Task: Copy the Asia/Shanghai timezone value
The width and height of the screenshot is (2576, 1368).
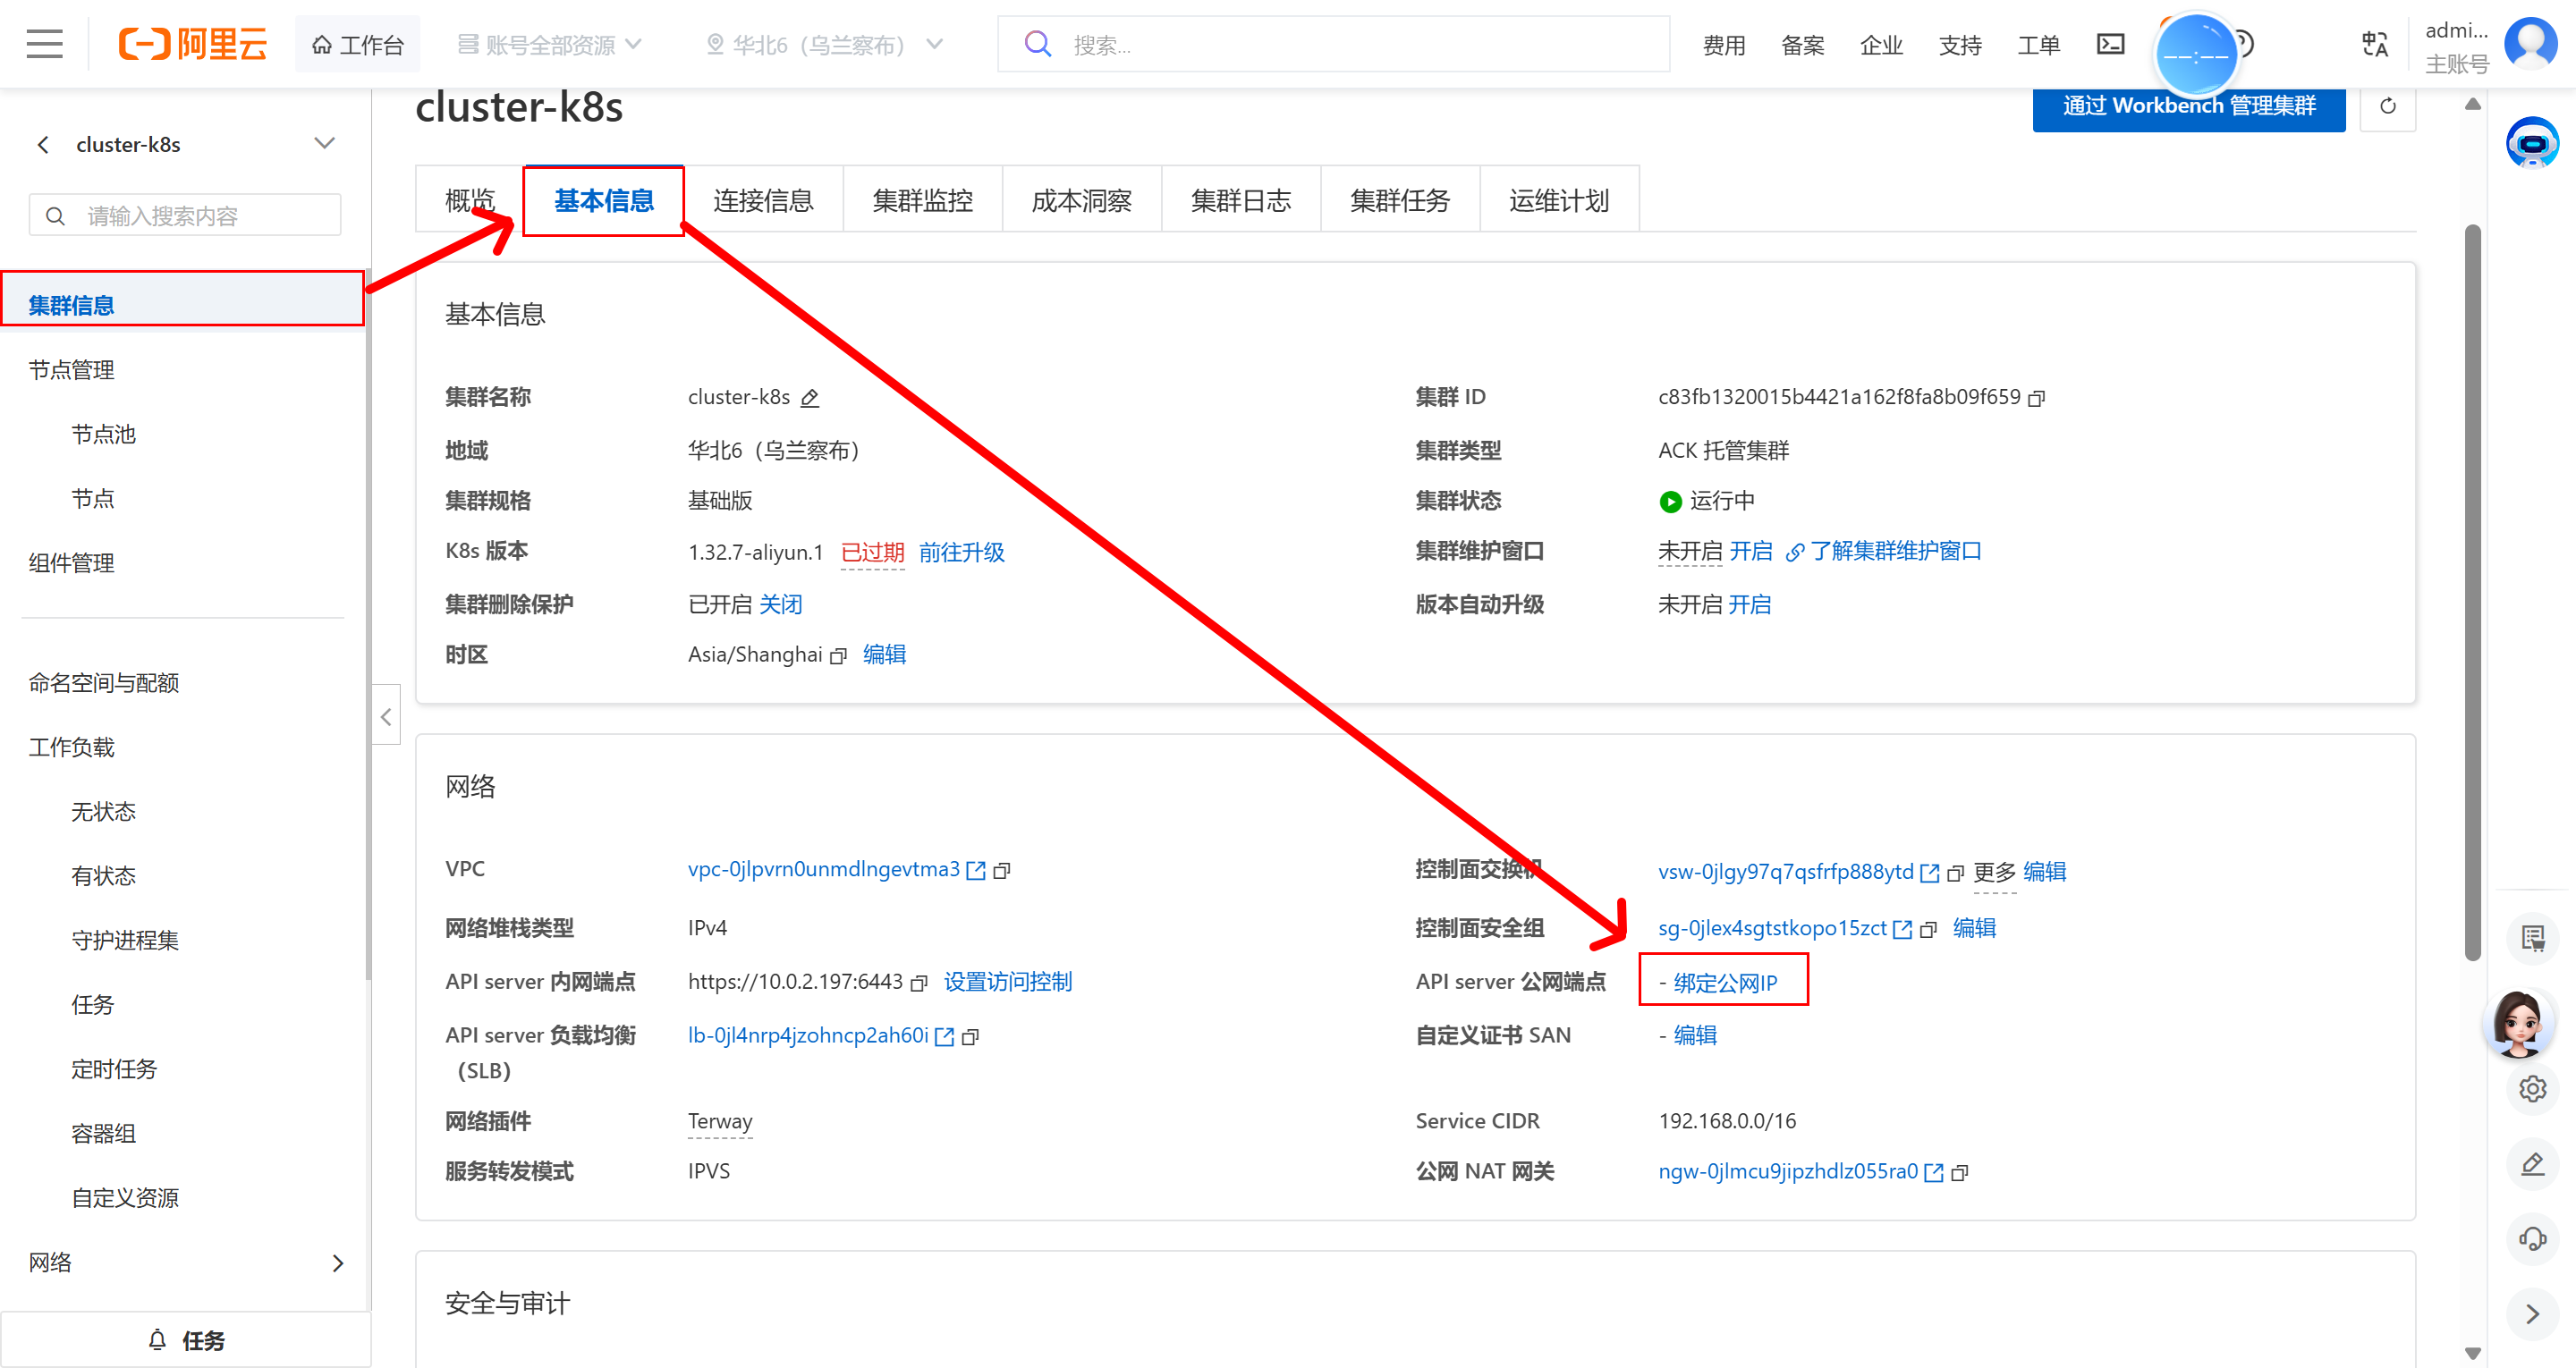Action: click(839, 656)
